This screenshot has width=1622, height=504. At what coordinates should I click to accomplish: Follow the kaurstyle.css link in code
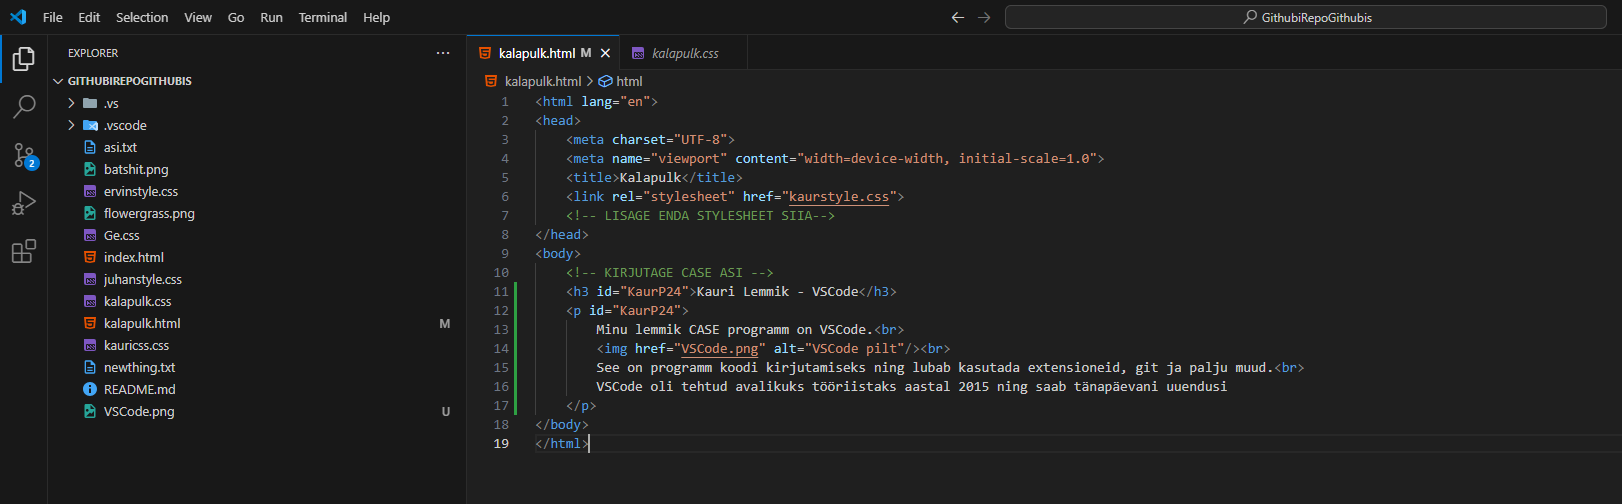(839, 197)
